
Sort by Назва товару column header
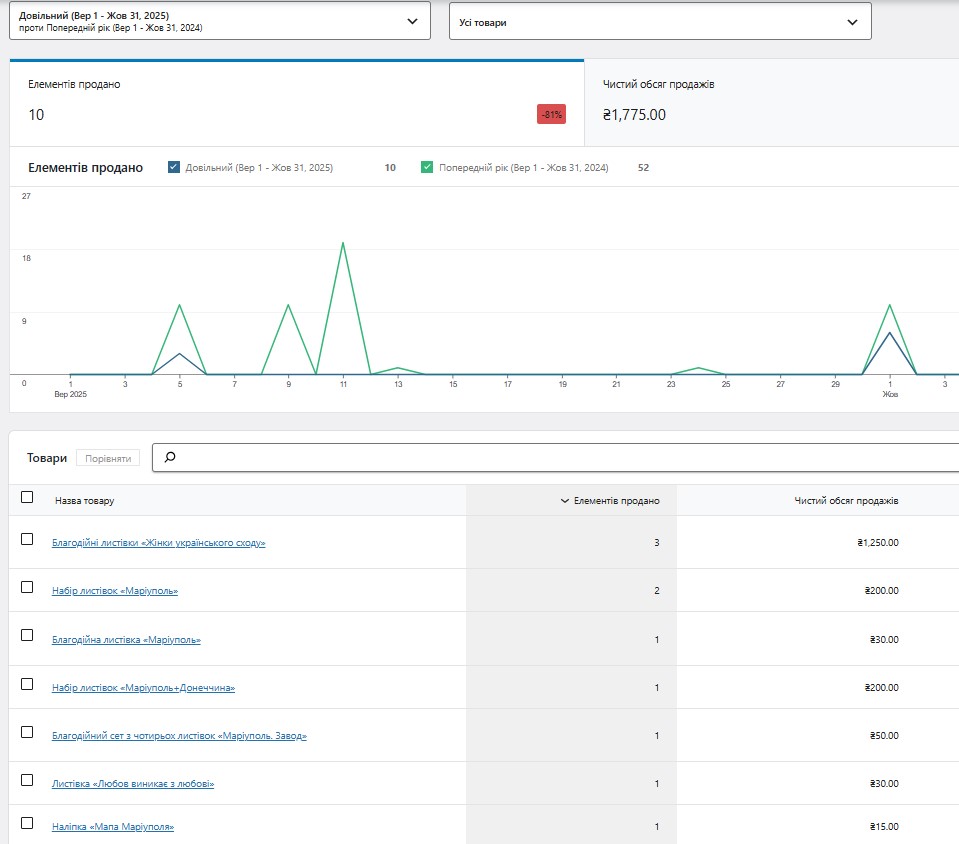coord(84,501)
